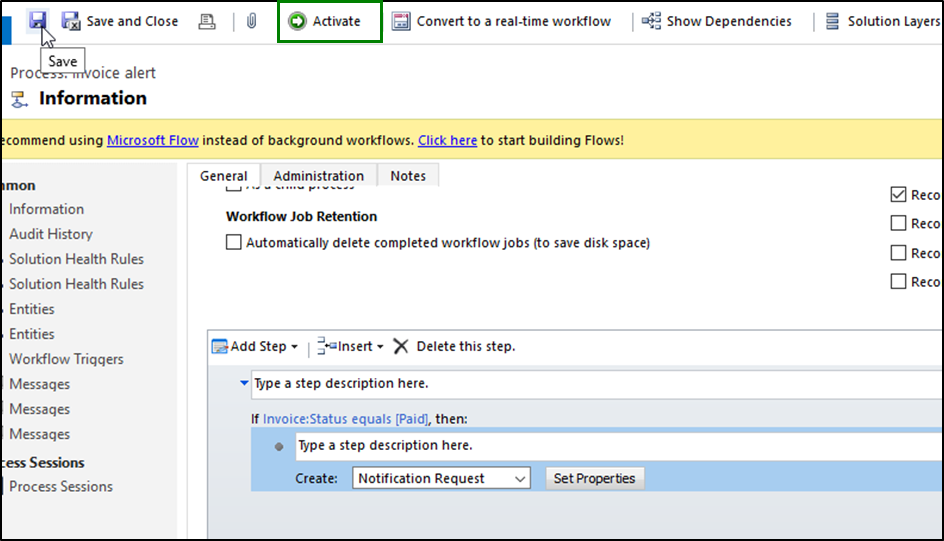
Task: Click the Save floppy disk icon
Action: (x=37, y=20)
